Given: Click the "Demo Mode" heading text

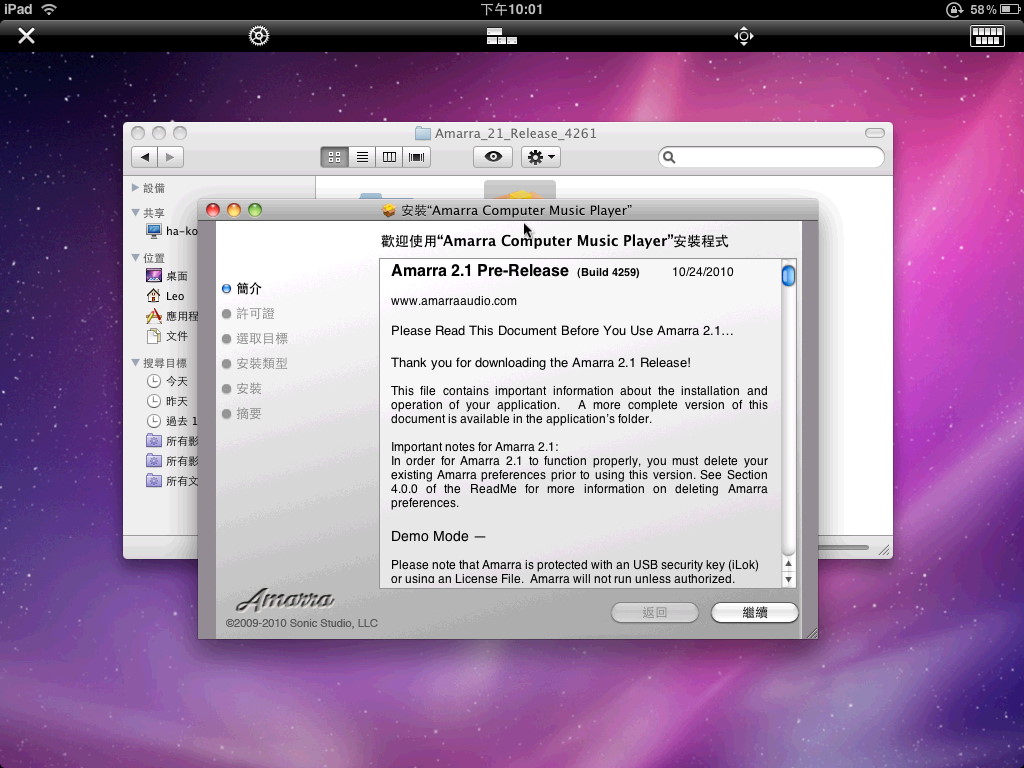Looking at the screenshot, I should (x=438, y=536).
